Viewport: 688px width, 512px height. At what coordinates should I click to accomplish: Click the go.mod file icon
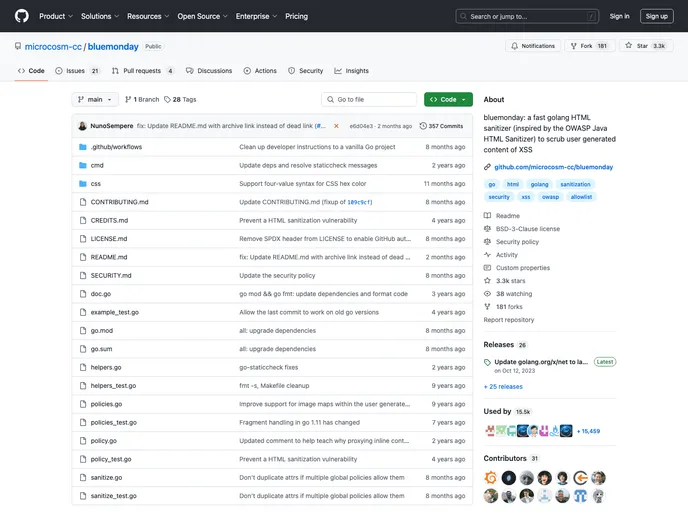click(82, 331)
